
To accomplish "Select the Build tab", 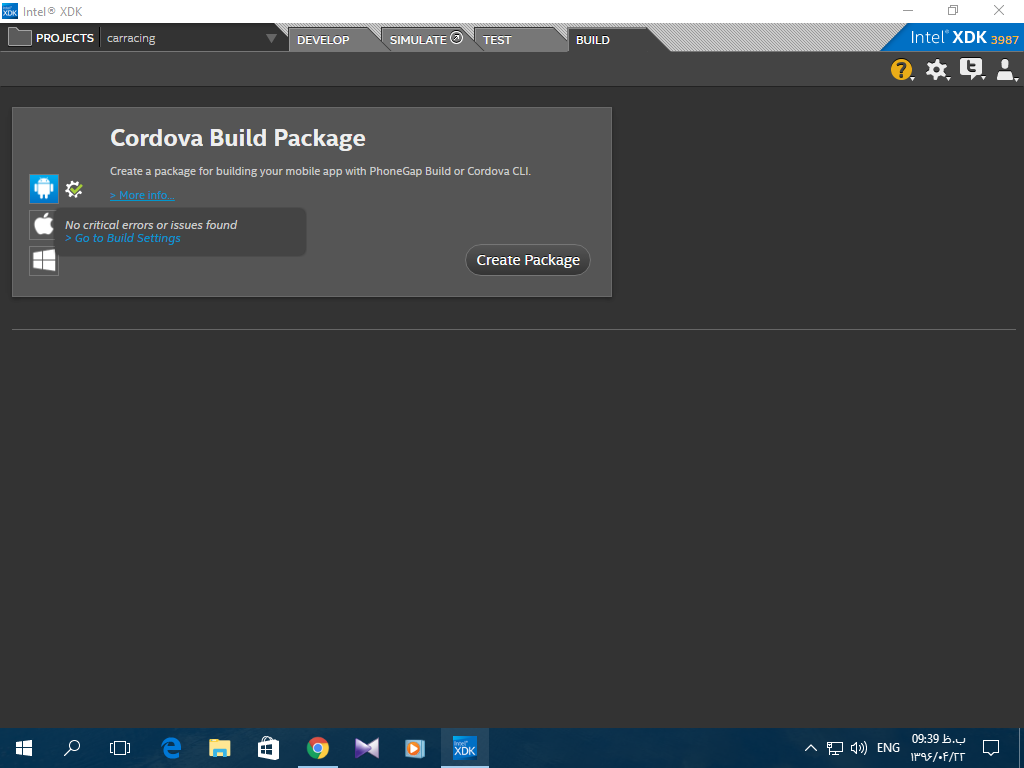I will click(593, 40).
